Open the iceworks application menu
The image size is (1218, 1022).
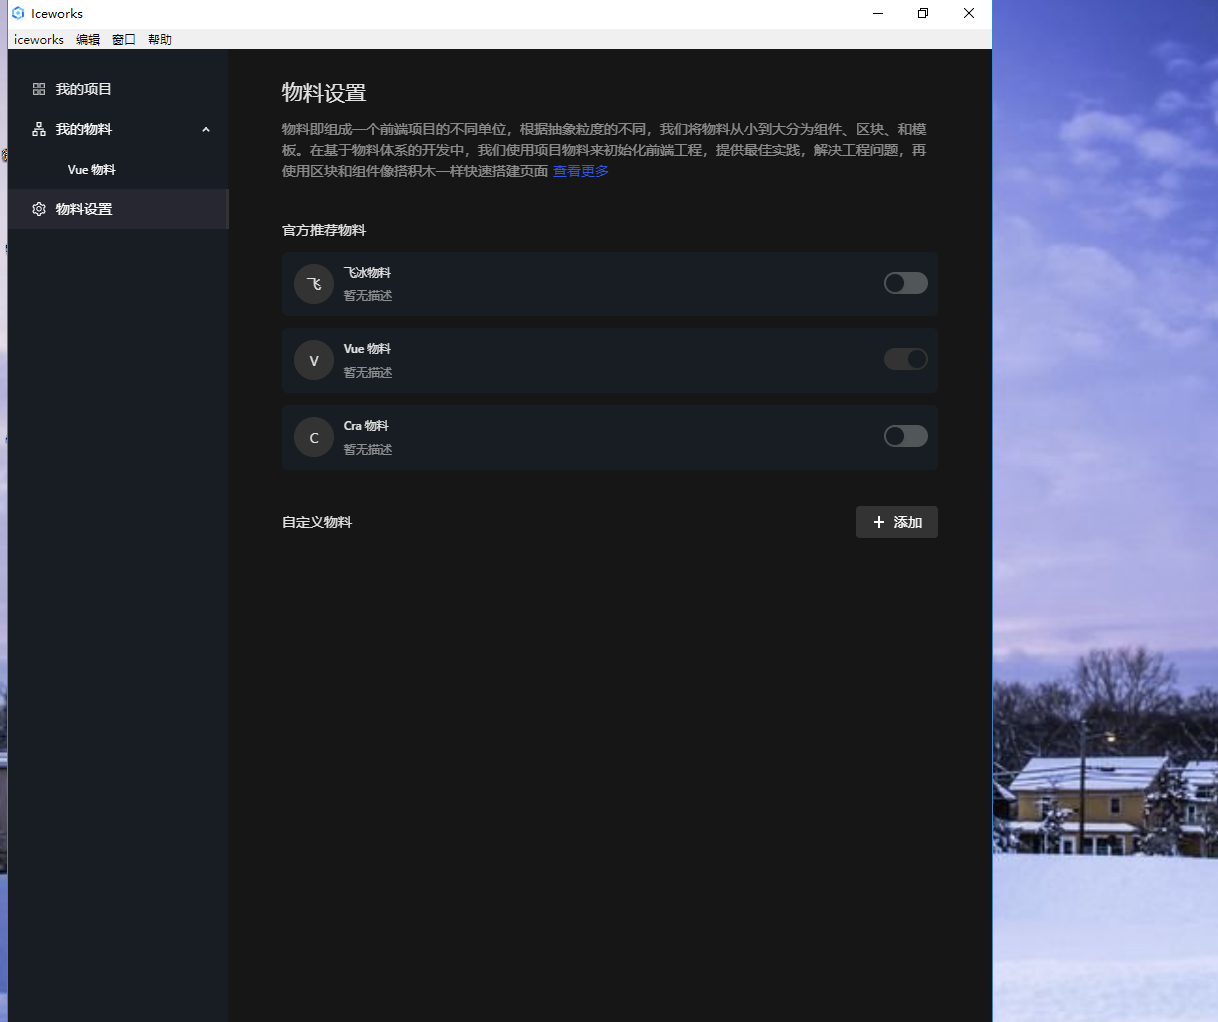37,39
